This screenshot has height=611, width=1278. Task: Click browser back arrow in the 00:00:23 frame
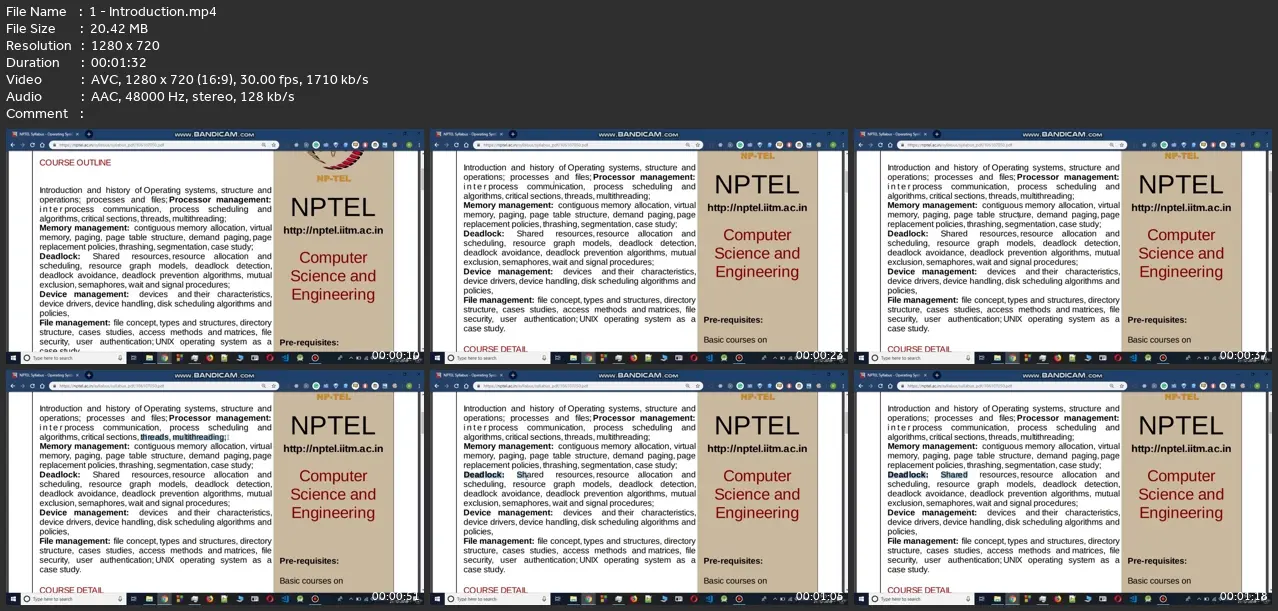tap(439, 145)
